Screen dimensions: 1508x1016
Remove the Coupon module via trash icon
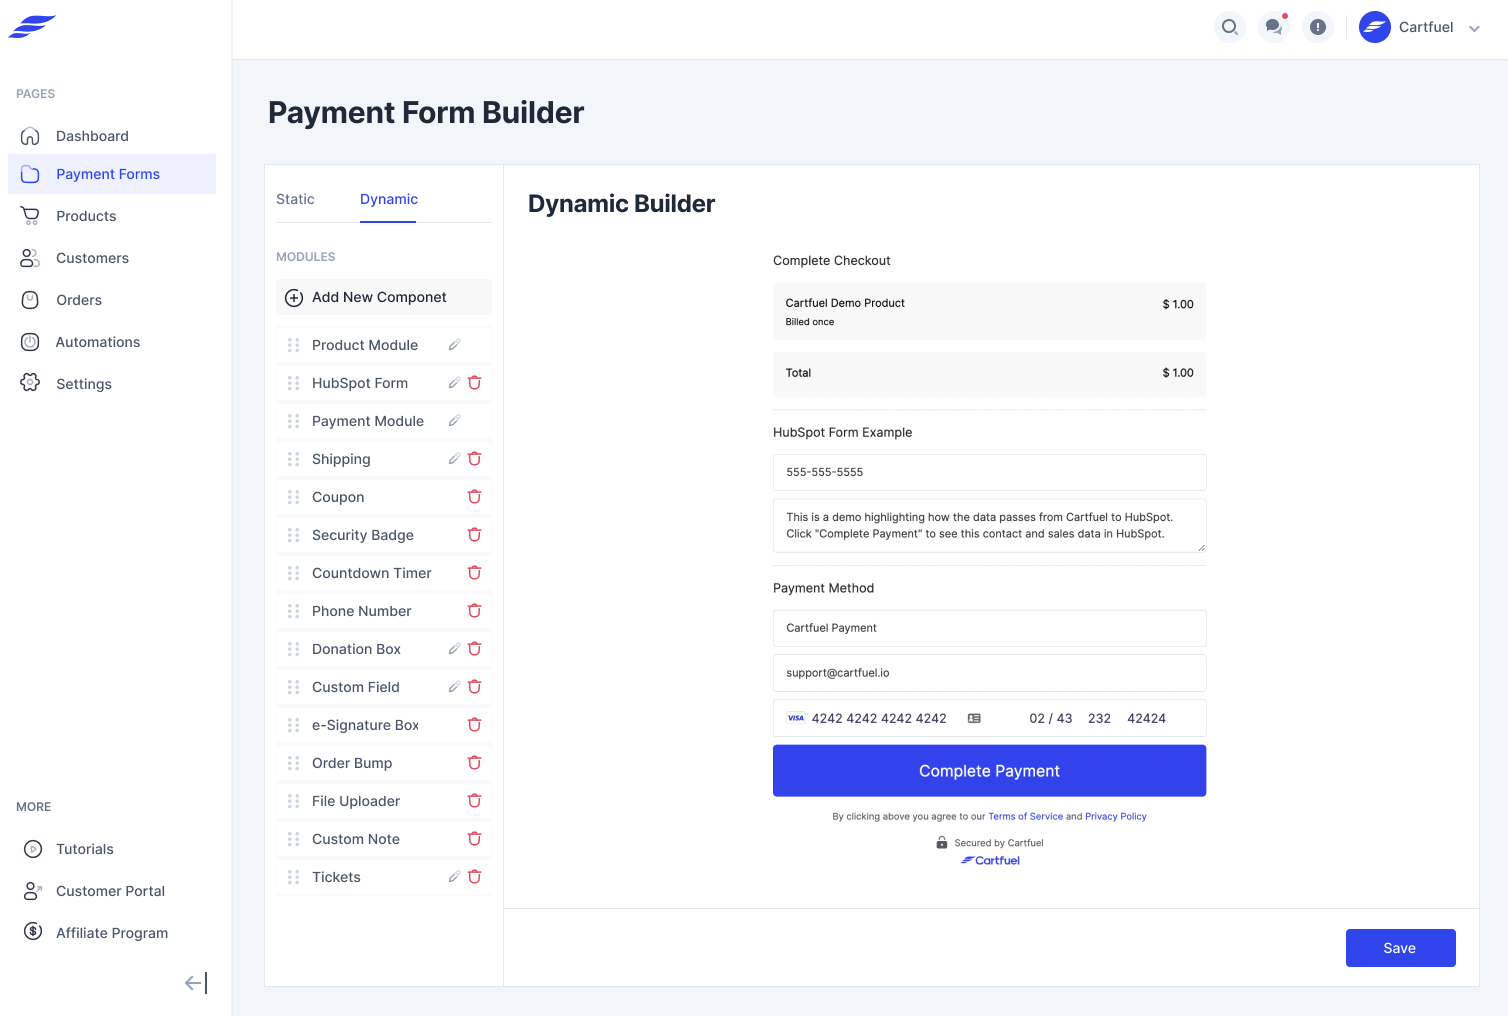pos(475,497)
